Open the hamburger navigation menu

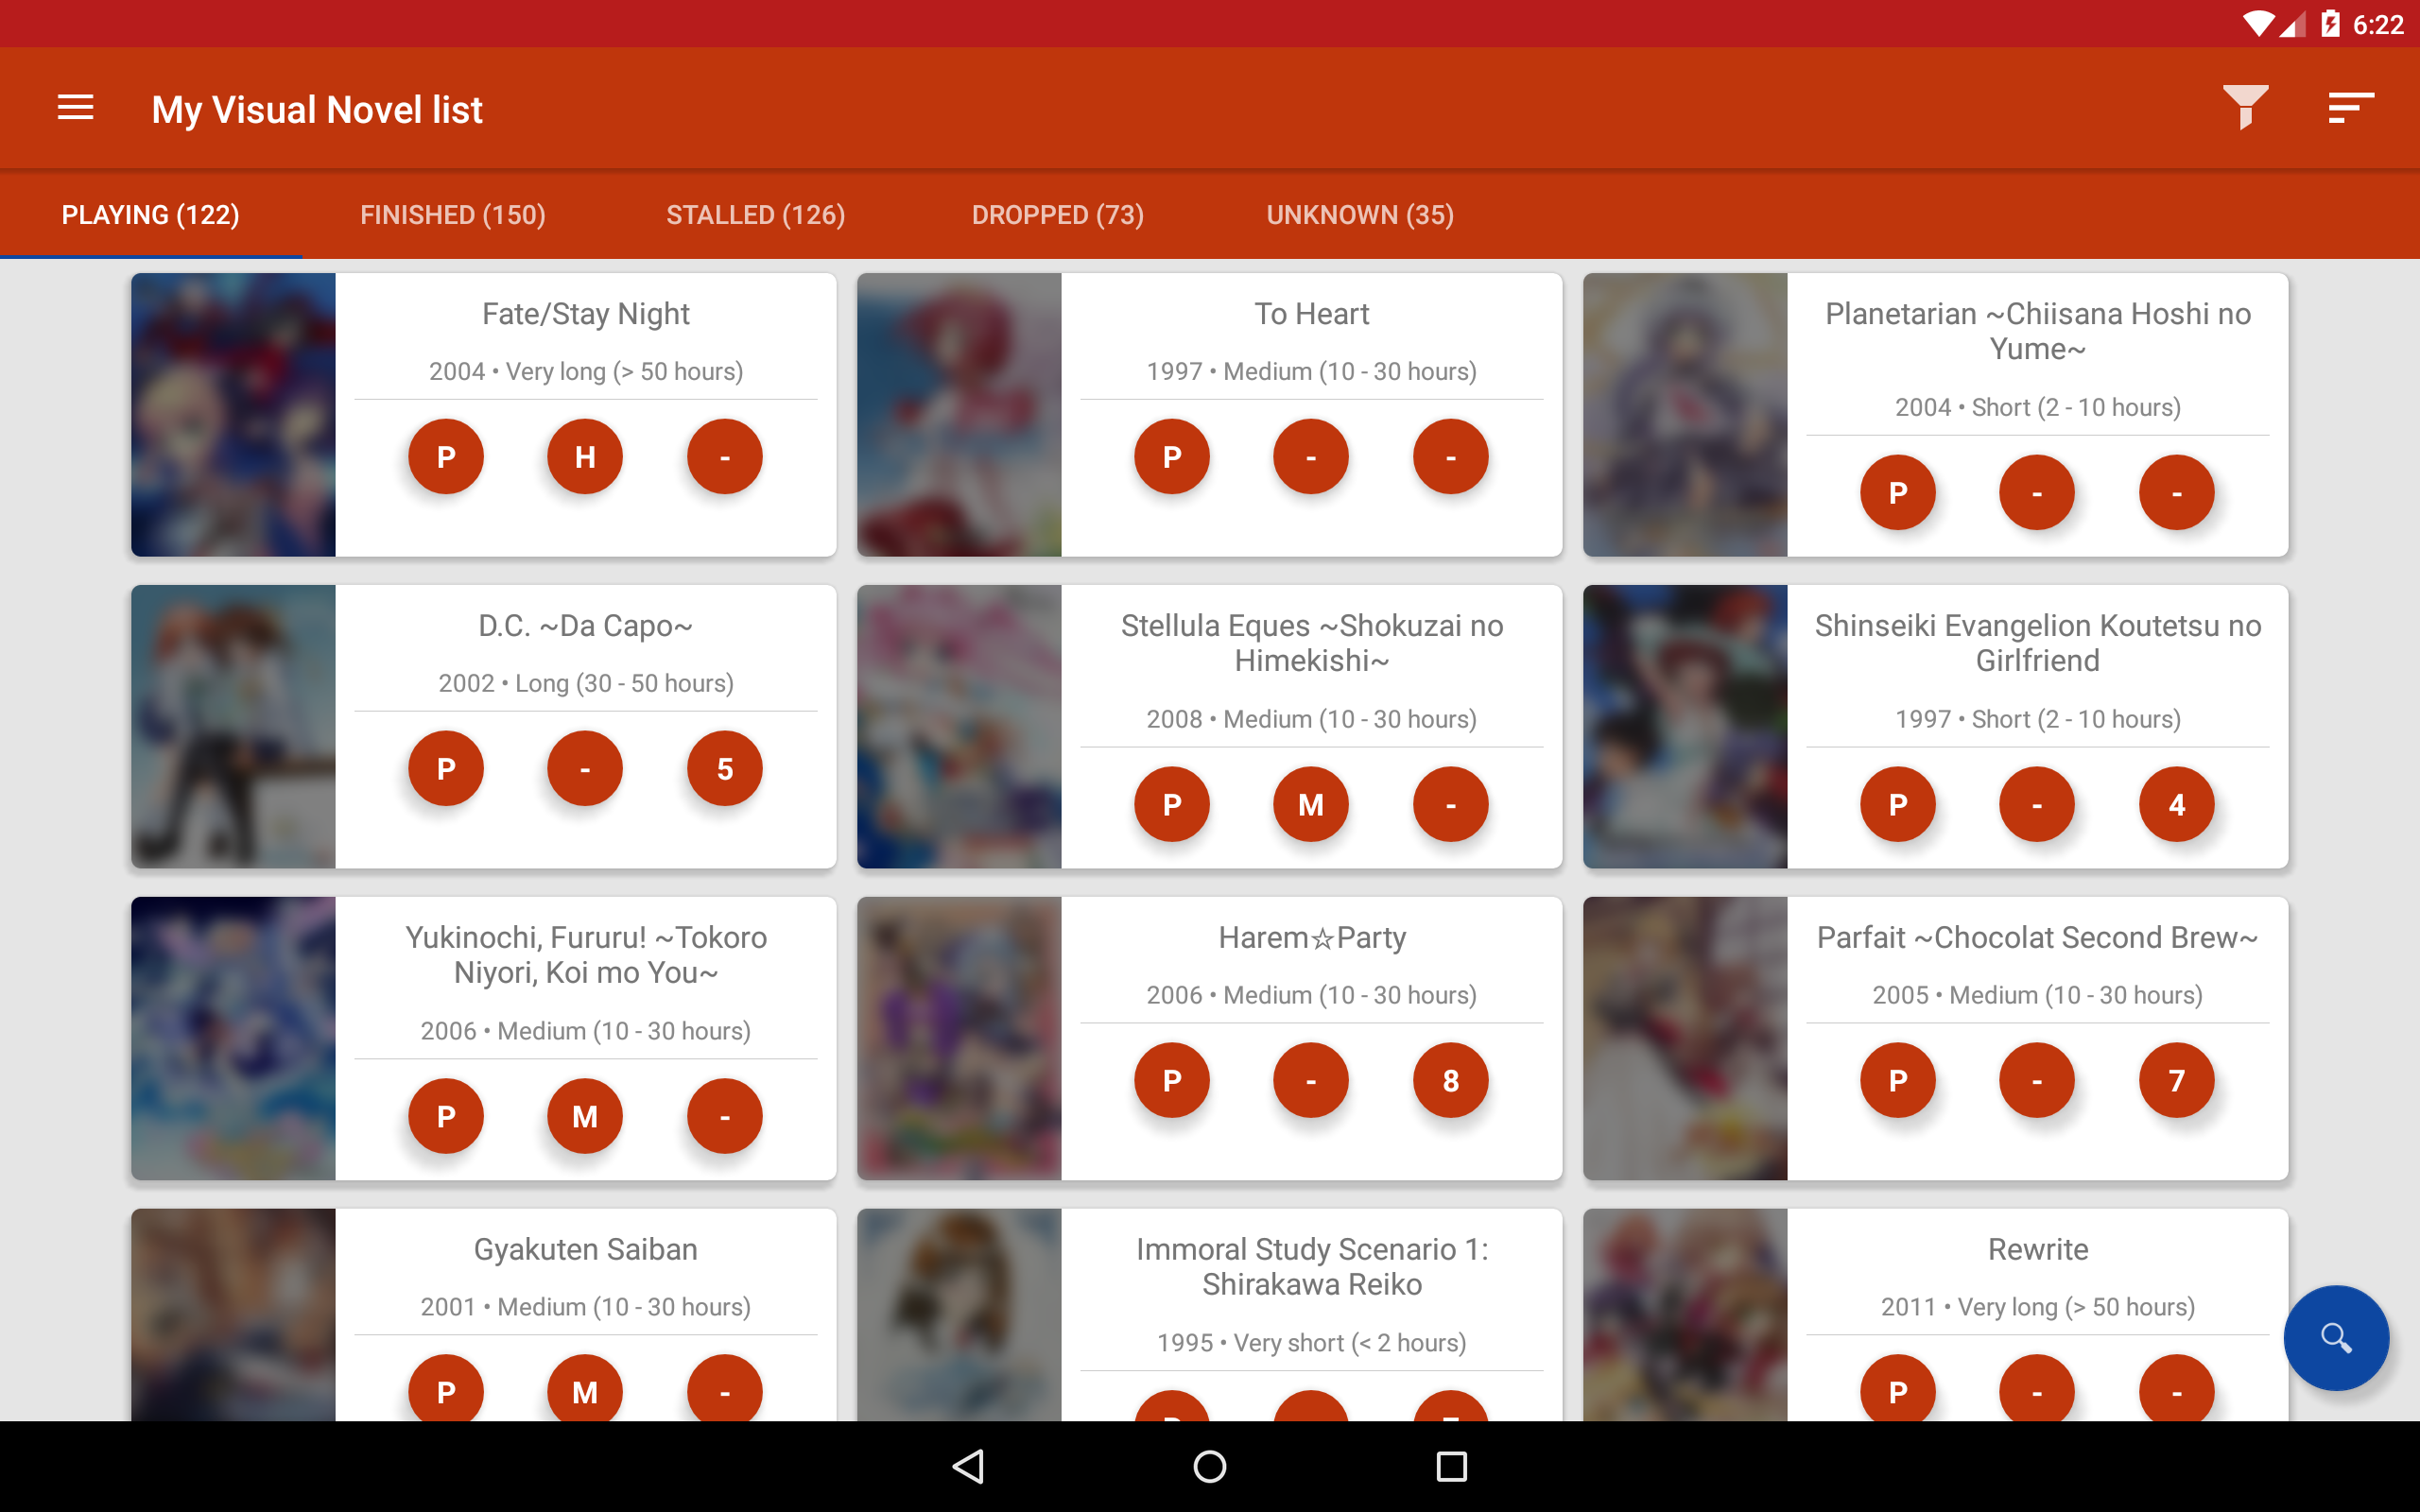click(x=75, y=108)
